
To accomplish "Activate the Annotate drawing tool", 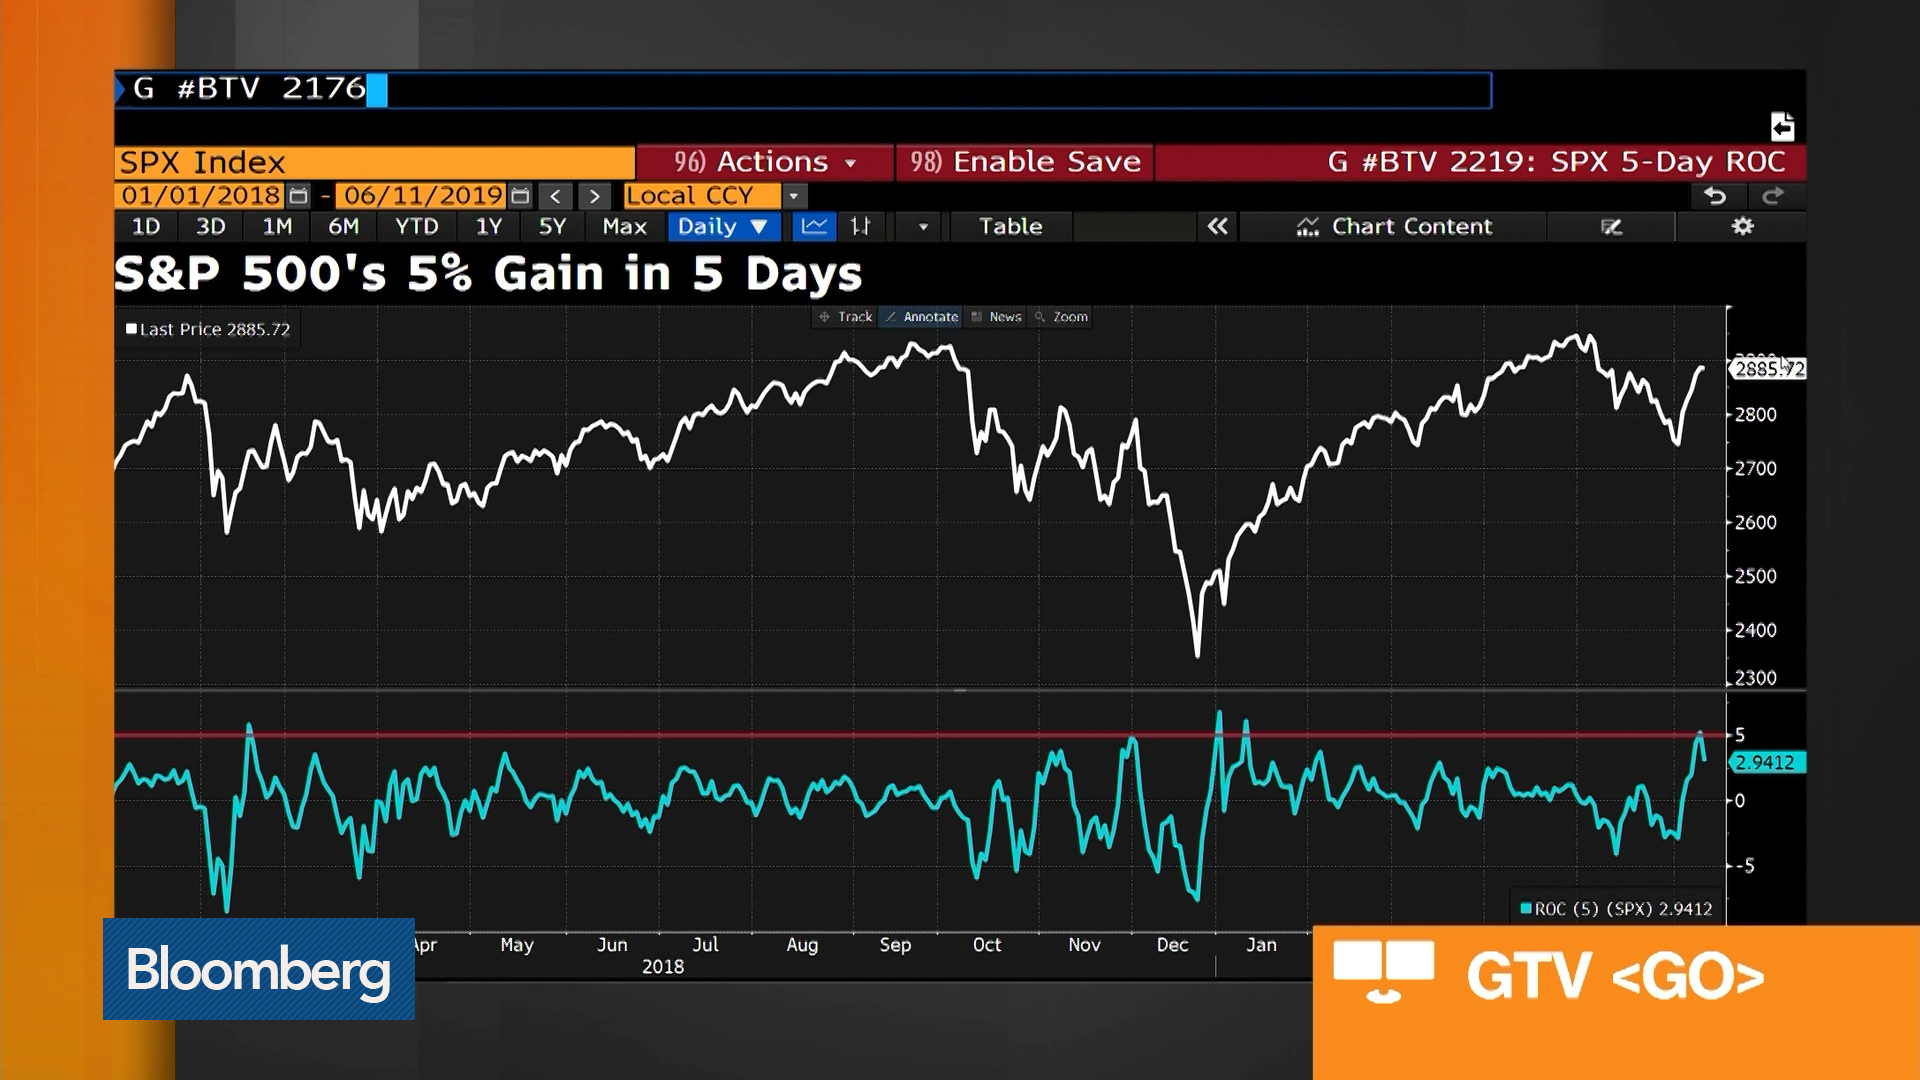I will click(x=919, y=317).
